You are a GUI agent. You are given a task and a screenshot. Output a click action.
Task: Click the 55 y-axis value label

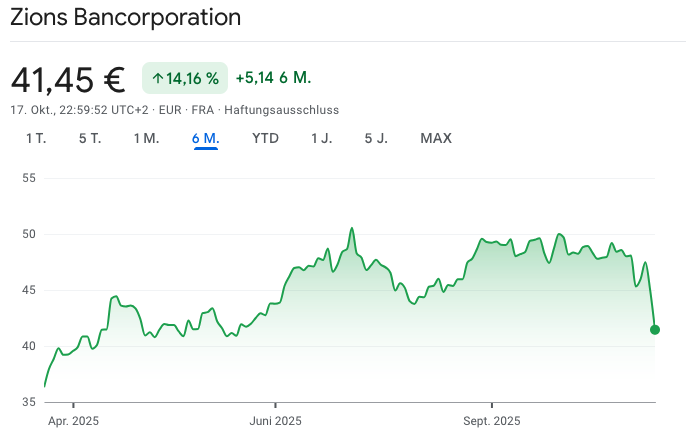[x=28, y=178]
